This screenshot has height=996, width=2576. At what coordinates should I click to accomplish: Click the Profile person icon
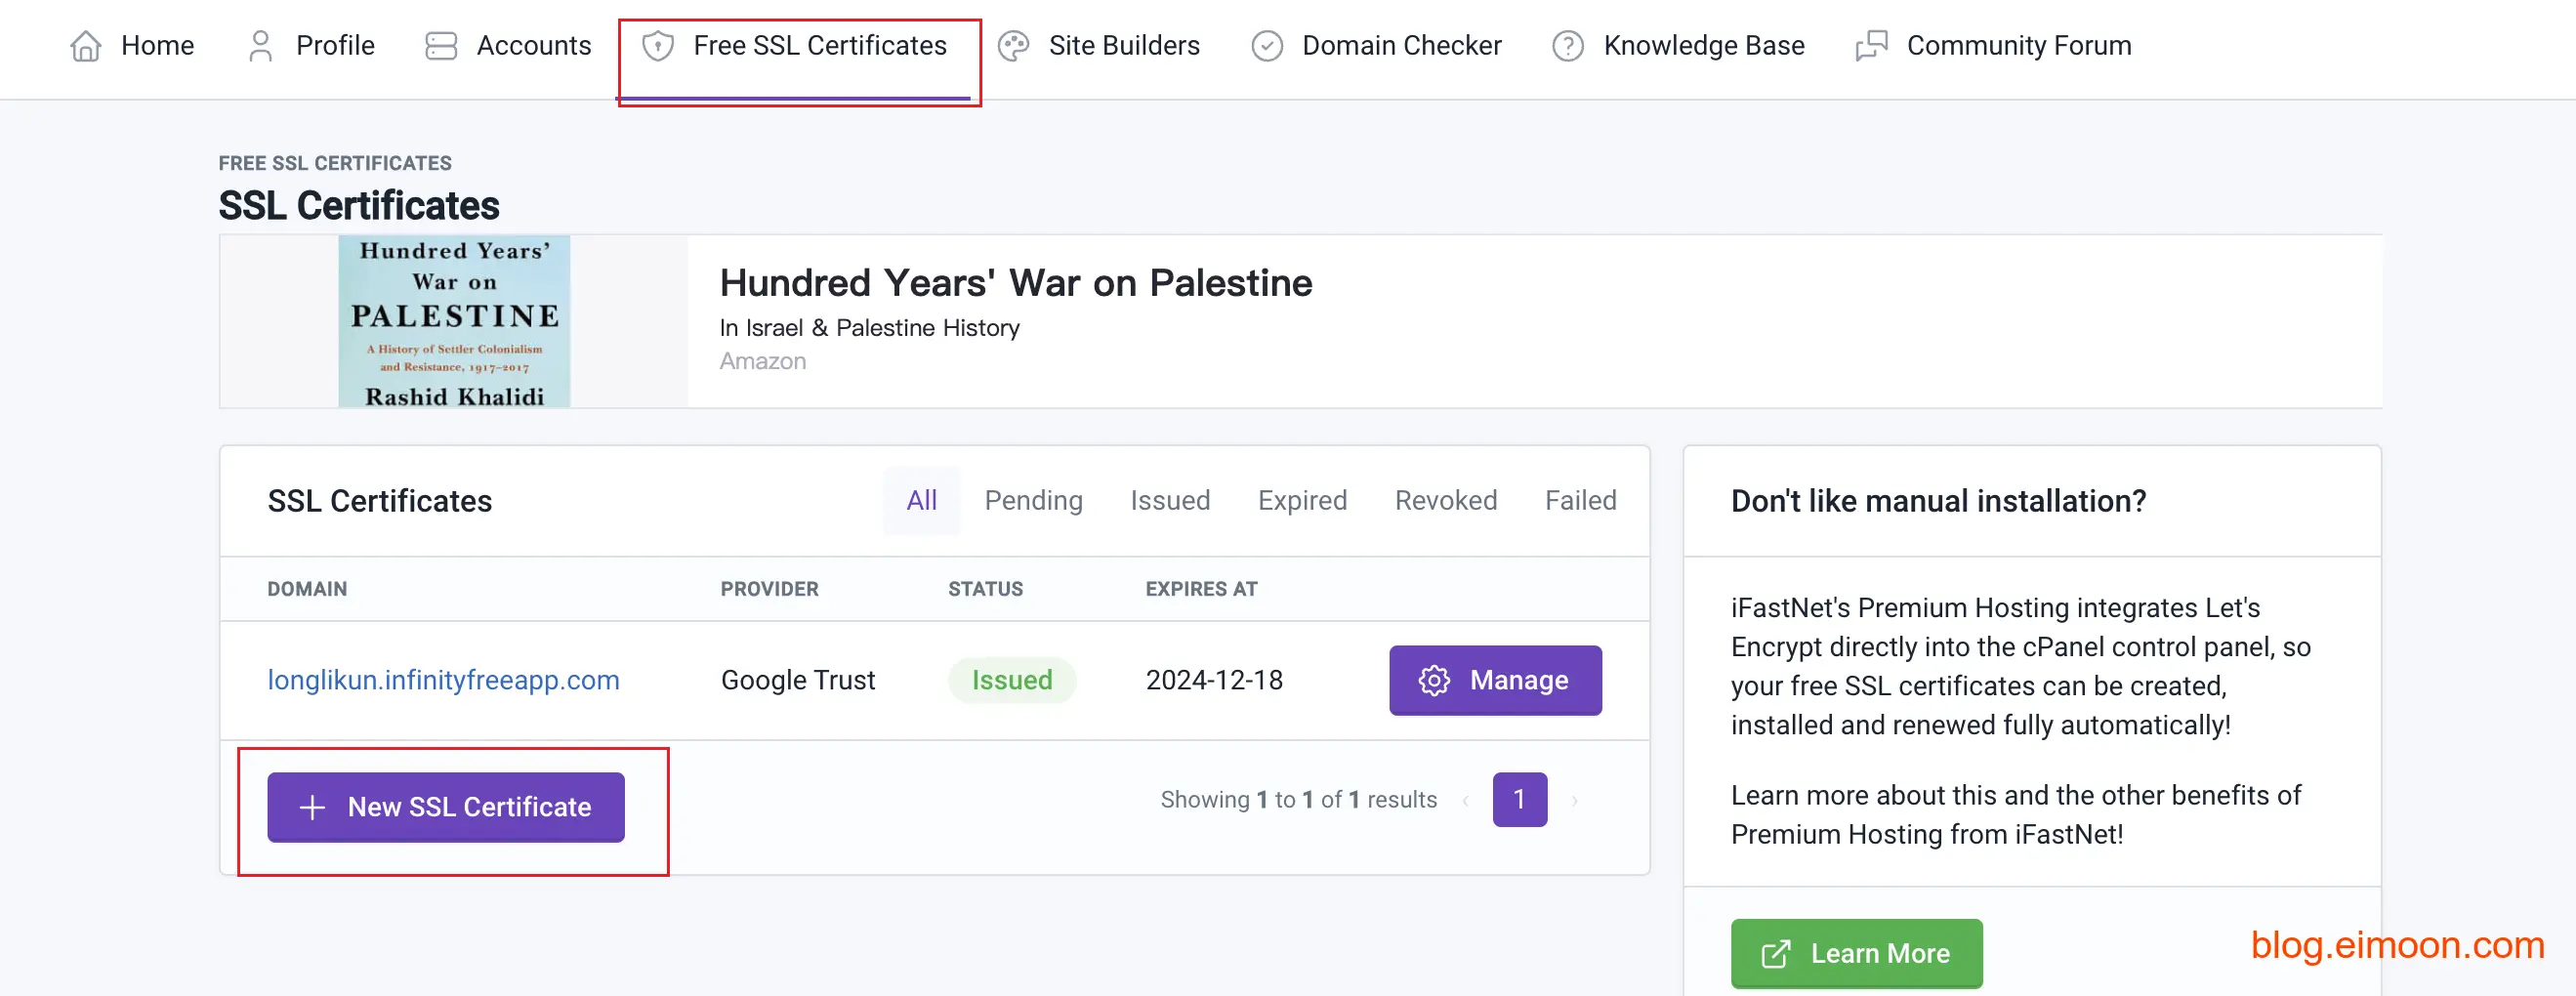pos(260,46)
